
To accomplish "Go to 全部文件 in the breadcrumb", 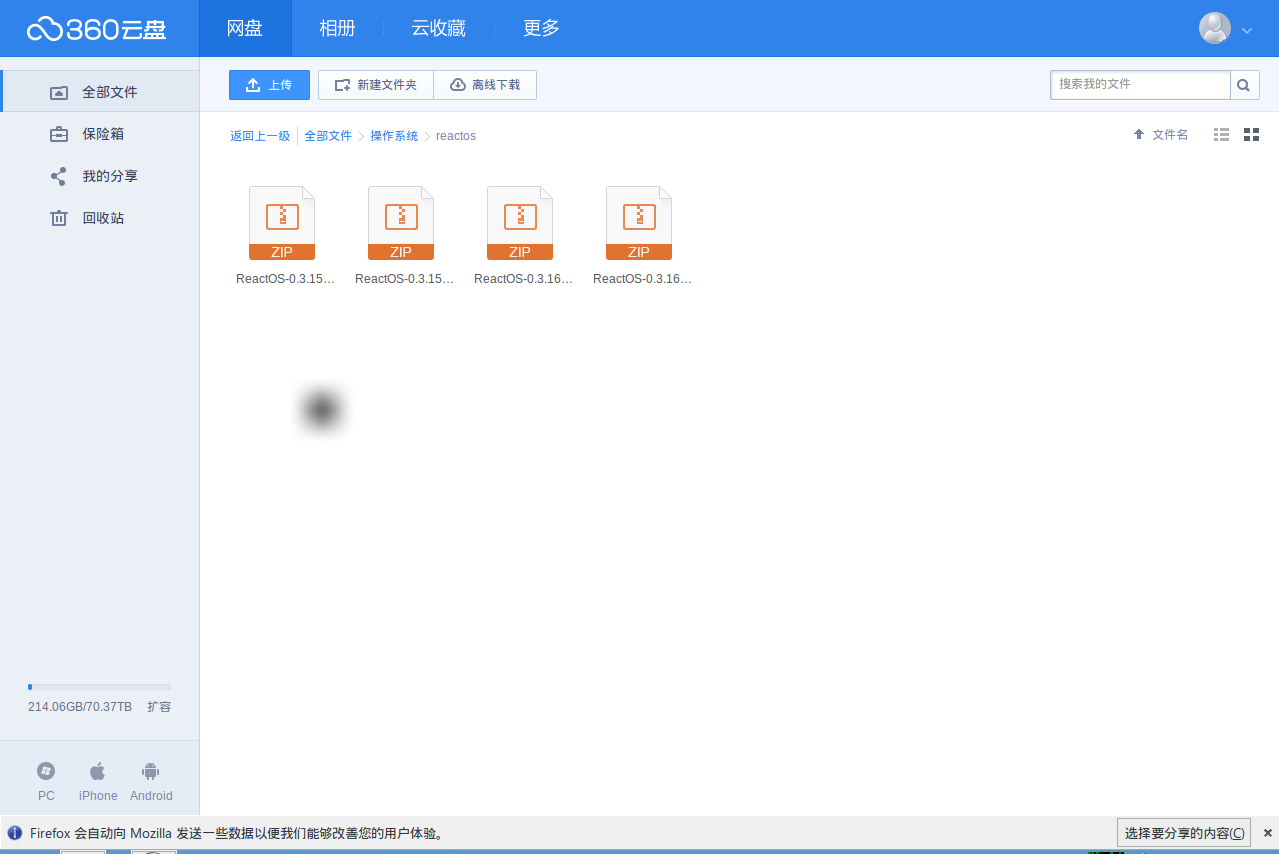I will coord(328,136).
